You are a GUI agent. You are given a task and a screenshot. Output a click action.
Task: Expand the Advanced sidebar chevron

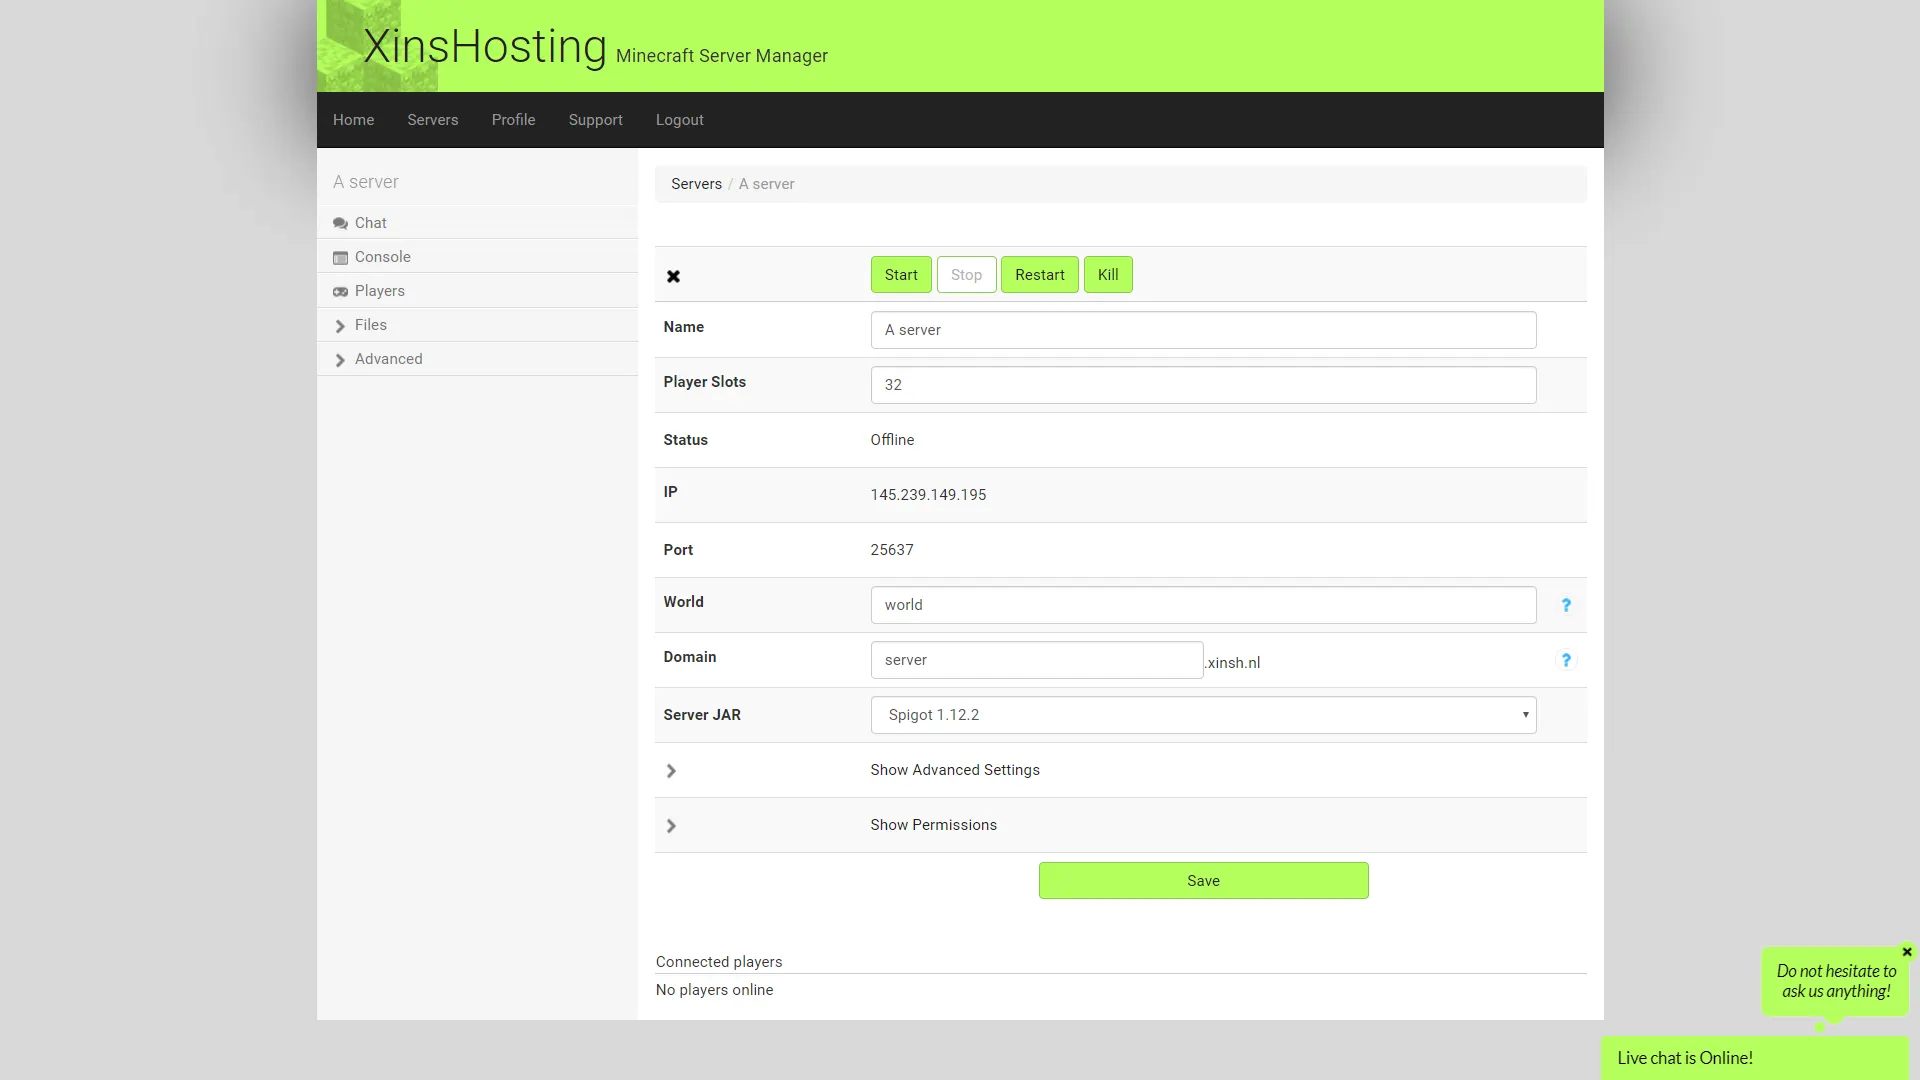[340, 360]
